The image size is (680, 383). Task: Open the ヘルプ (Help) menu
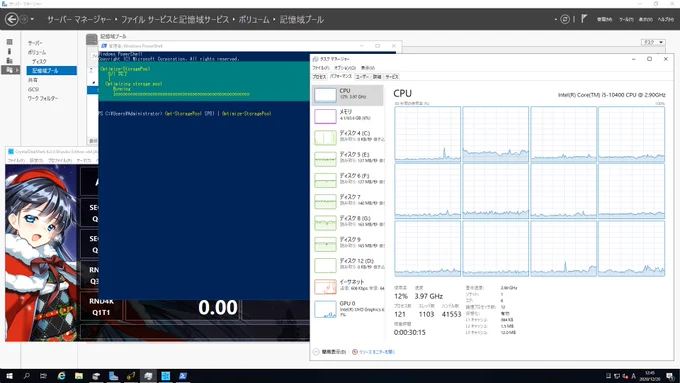(665, 20)
